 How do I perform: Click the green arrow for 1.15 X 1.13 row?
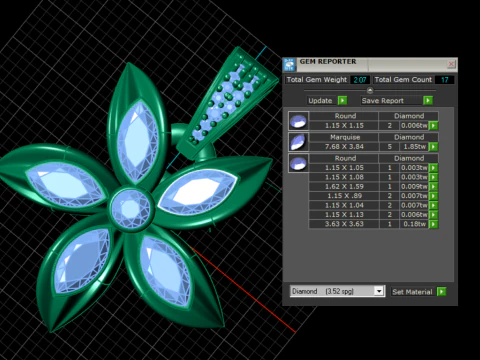(433, 215)
